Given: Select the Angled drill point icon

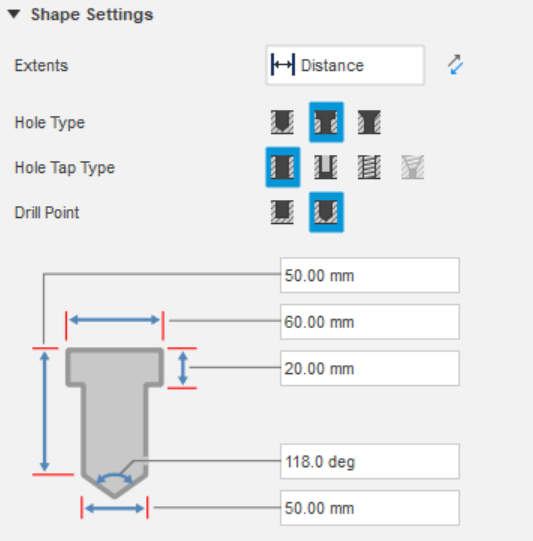Looking at the screenshot, I should pyautogui.click(x=326, y=212).
